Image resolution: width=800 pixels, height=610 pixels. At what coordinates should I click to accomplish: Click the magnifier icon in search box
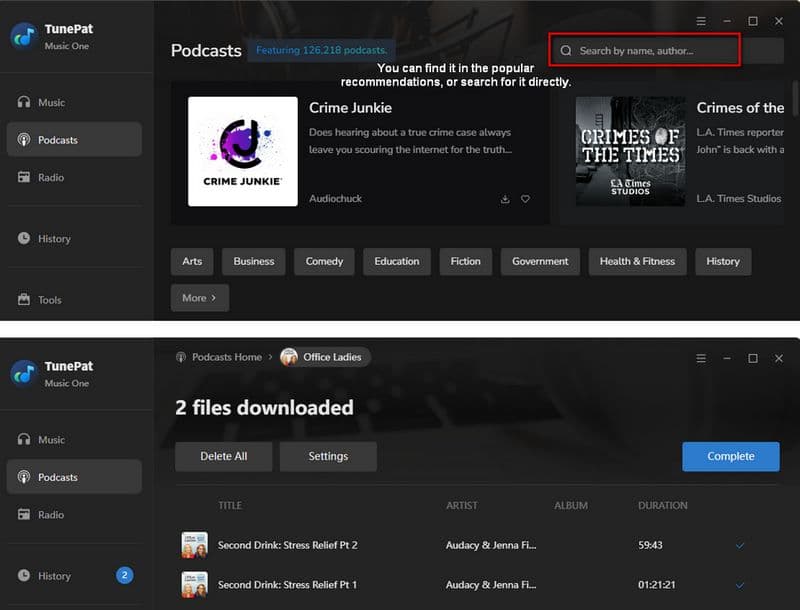click(x=566, y=50)
